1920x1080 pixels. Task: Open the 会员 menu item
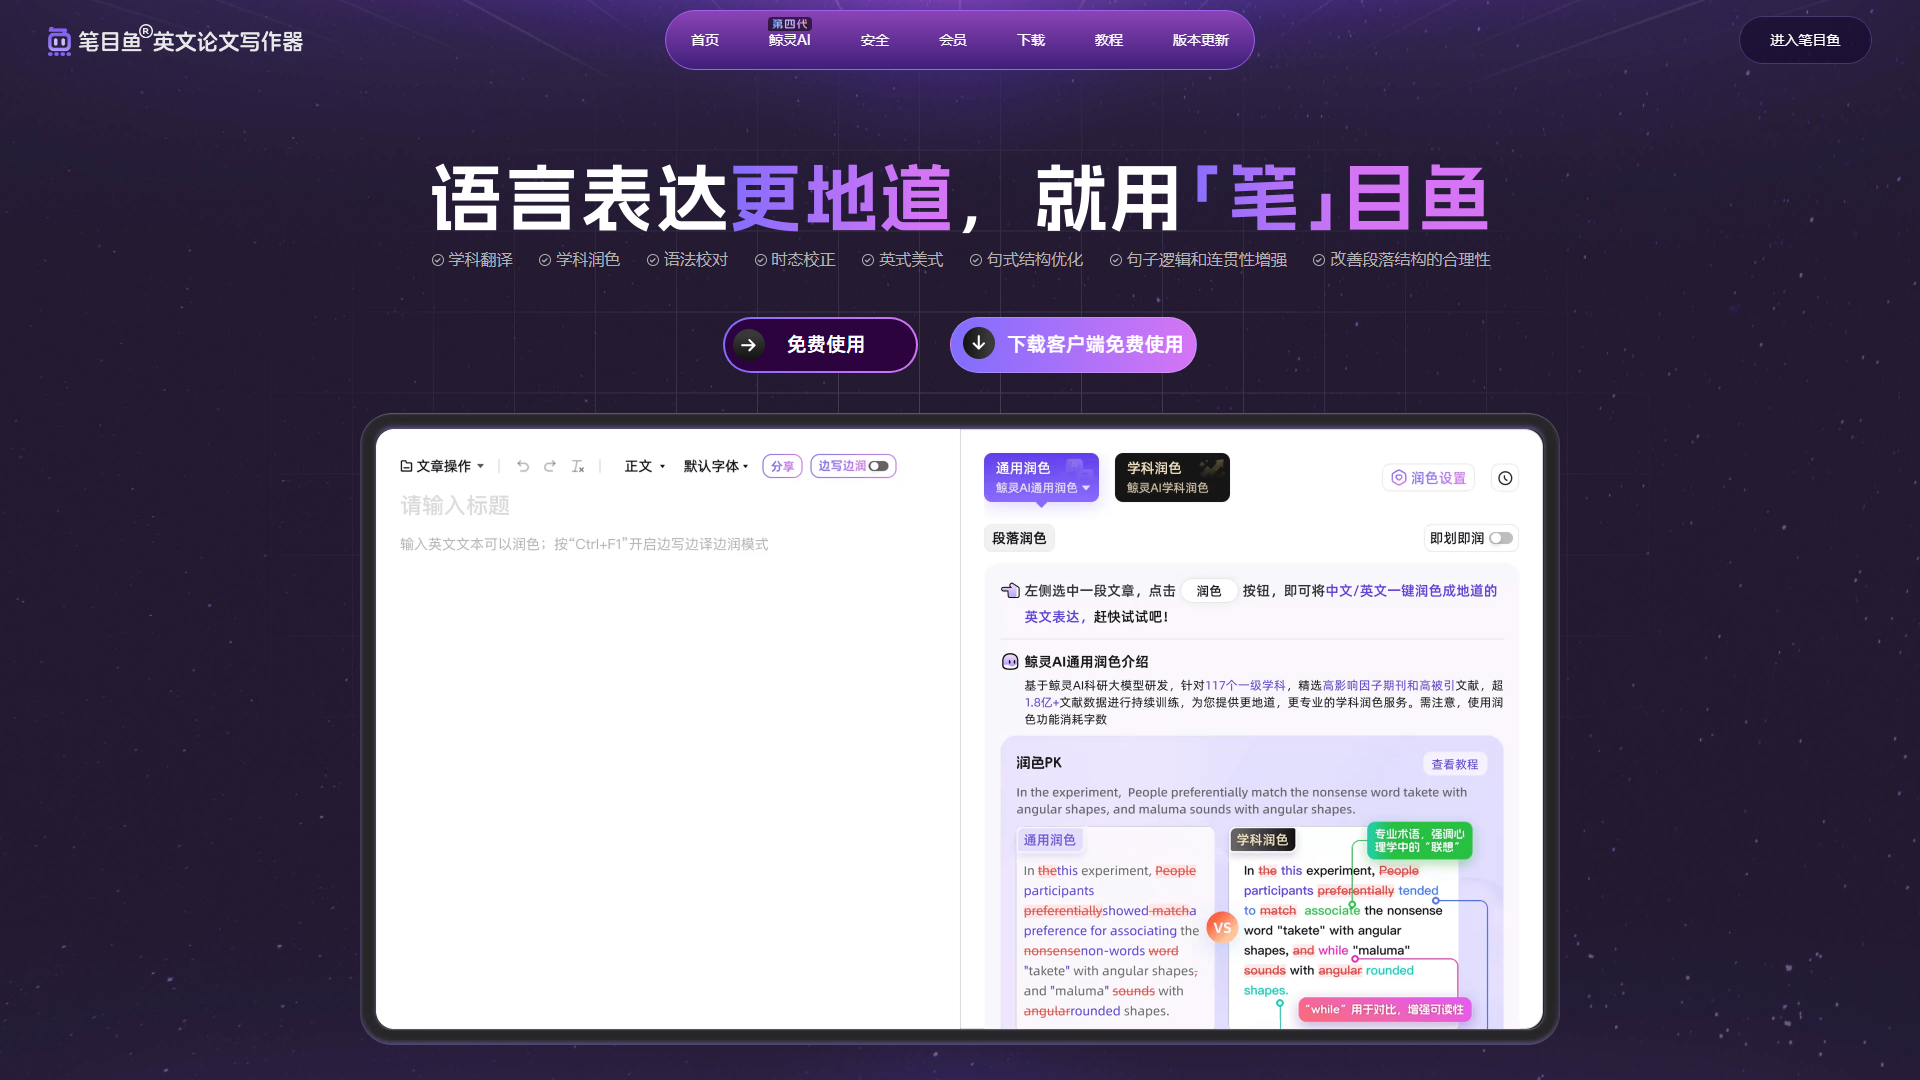click(x=953, y=40)
